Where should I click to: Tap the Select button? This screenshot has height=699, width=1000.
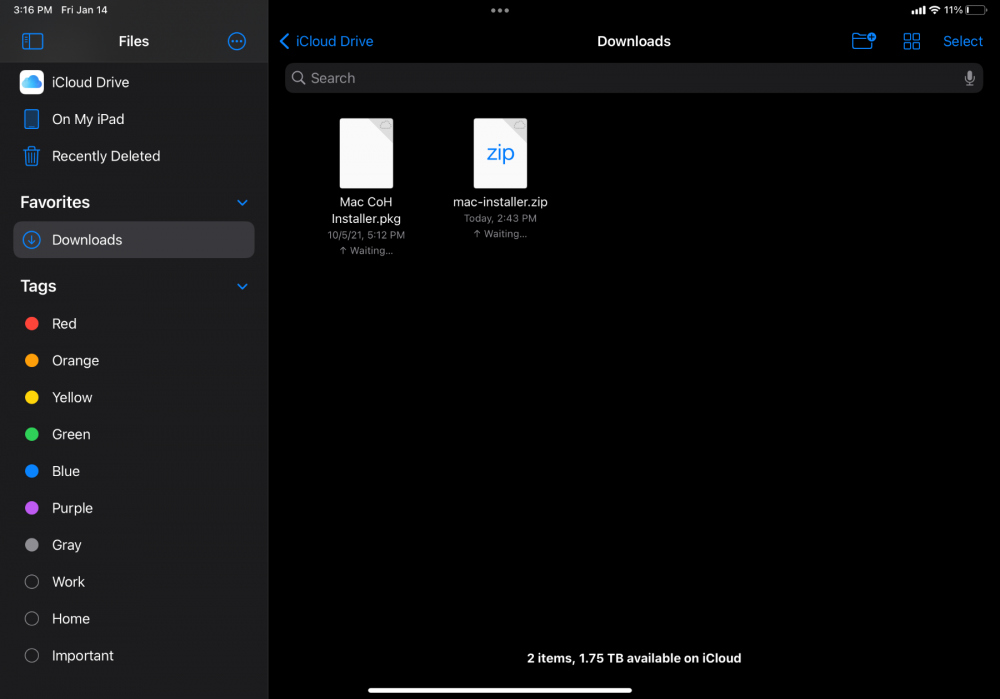963,41
